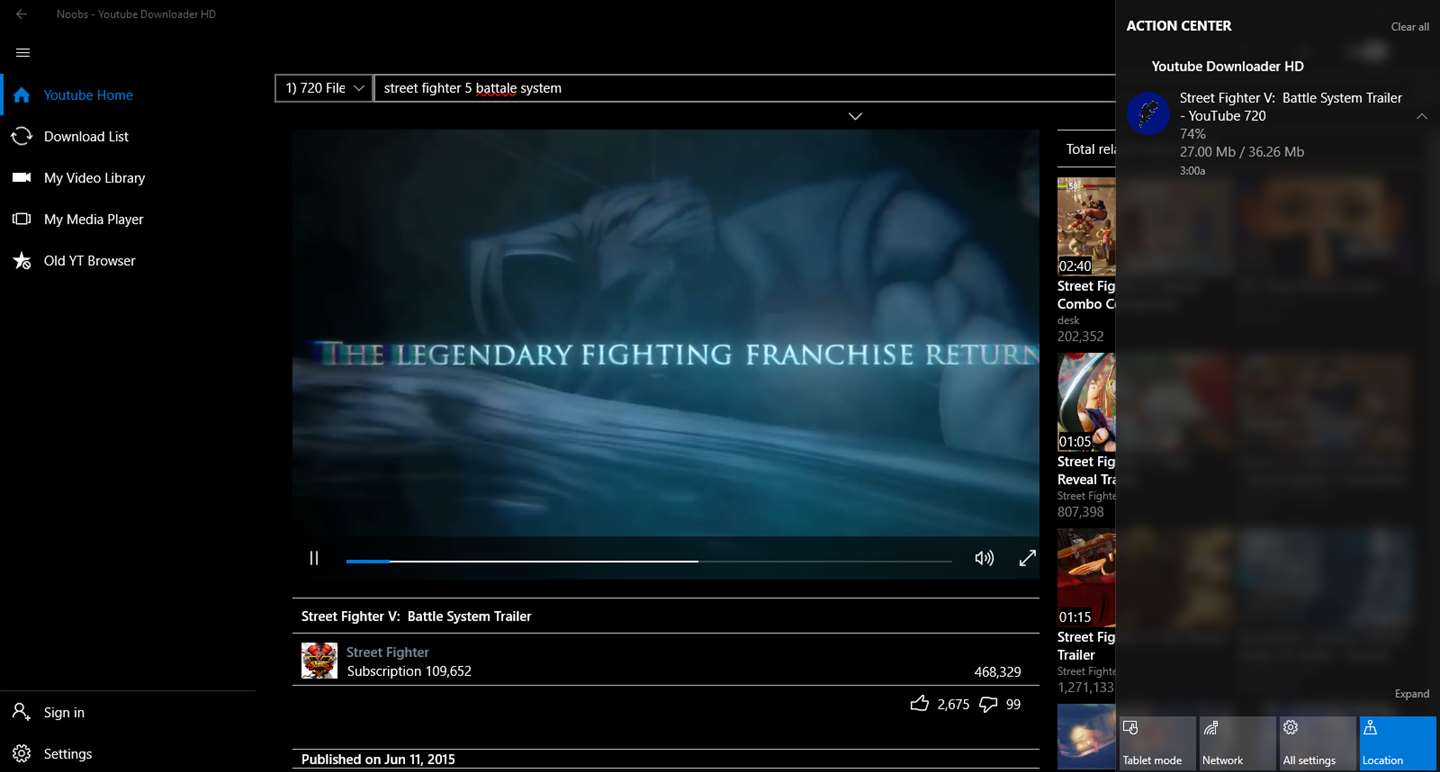
Task: Click the Sign in person icon
Action: [22, 712]
